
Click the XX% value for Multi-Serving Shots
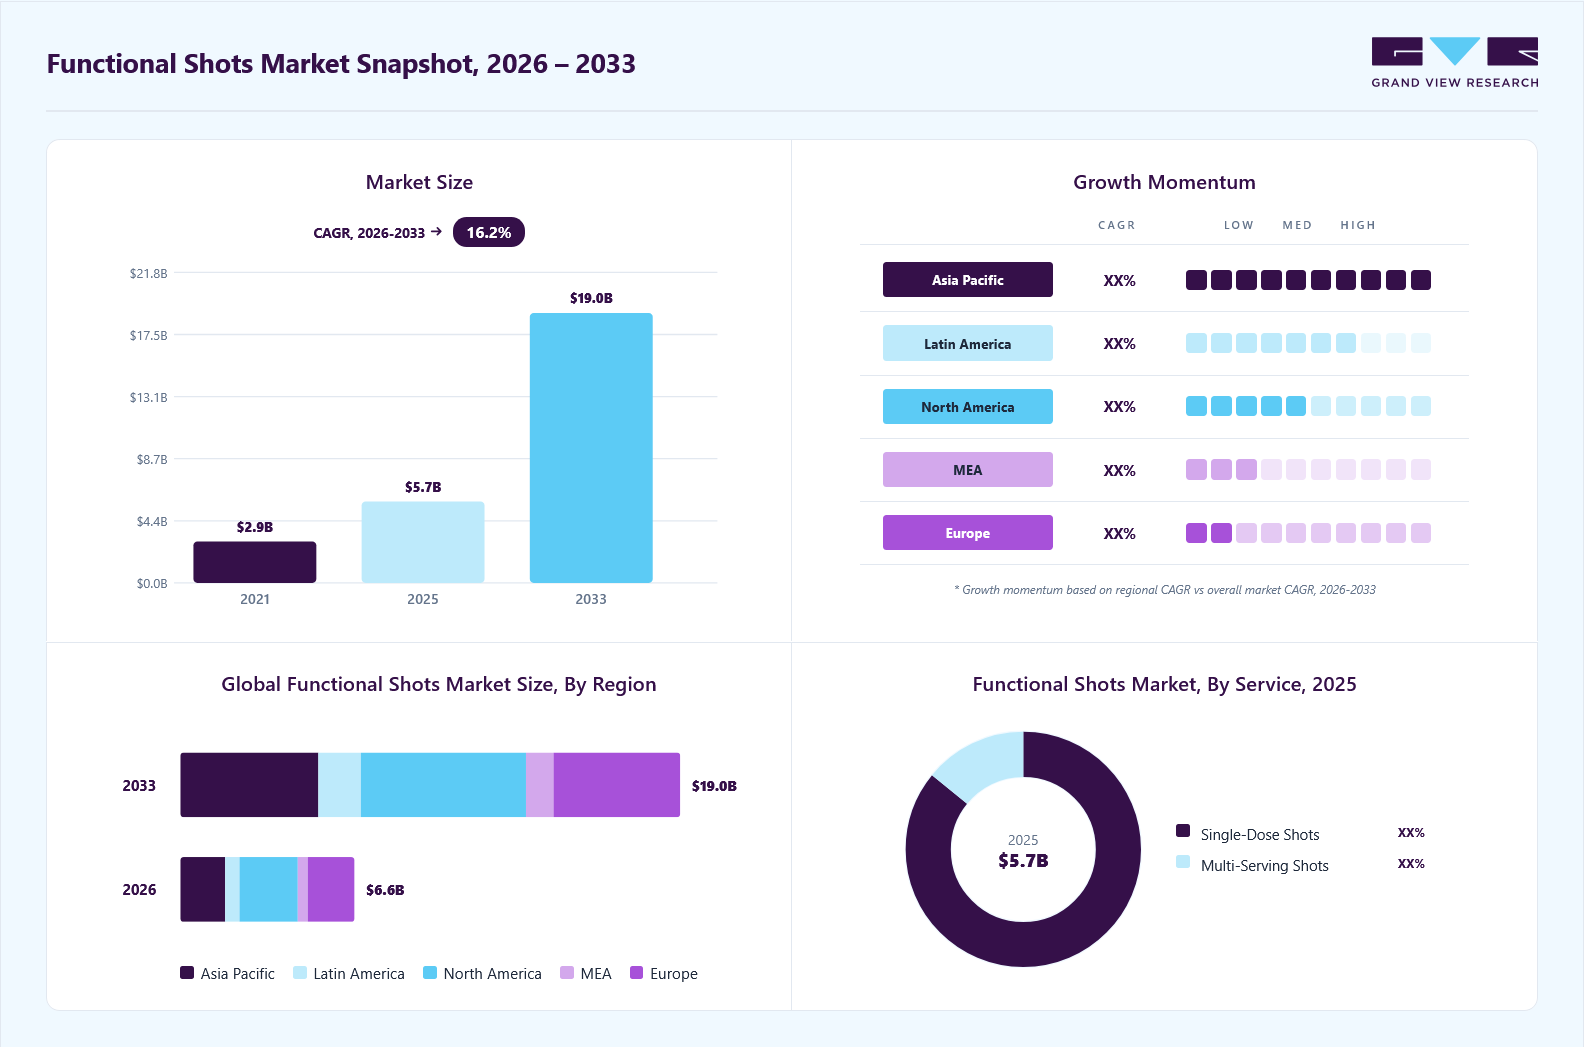[1411, 864]
